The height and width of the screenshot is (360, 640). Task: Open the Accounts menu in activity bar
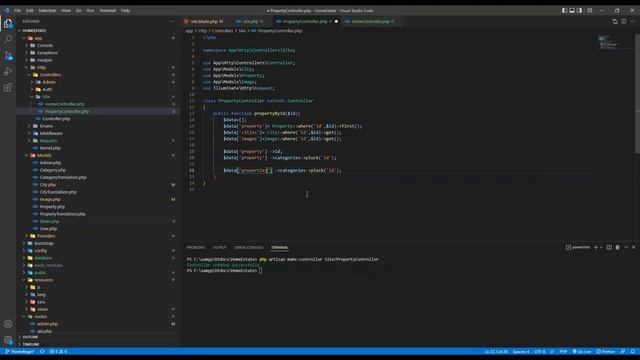8,324
